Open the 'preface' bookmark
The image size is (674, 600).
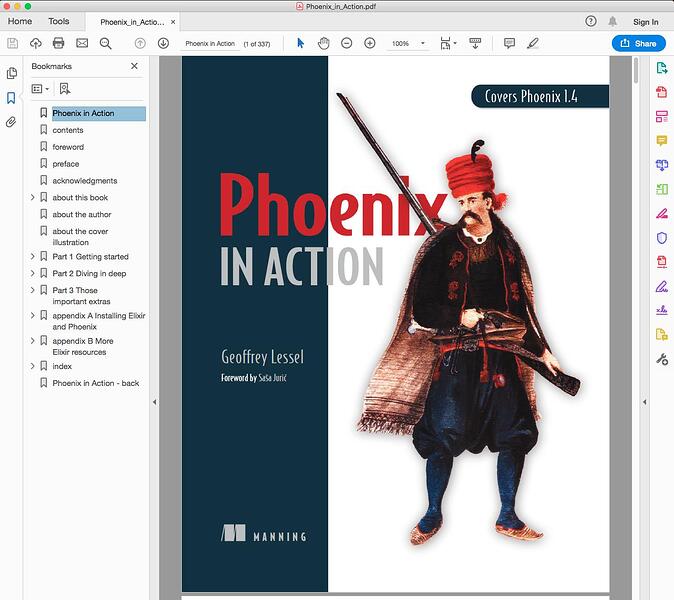[66, 164]
